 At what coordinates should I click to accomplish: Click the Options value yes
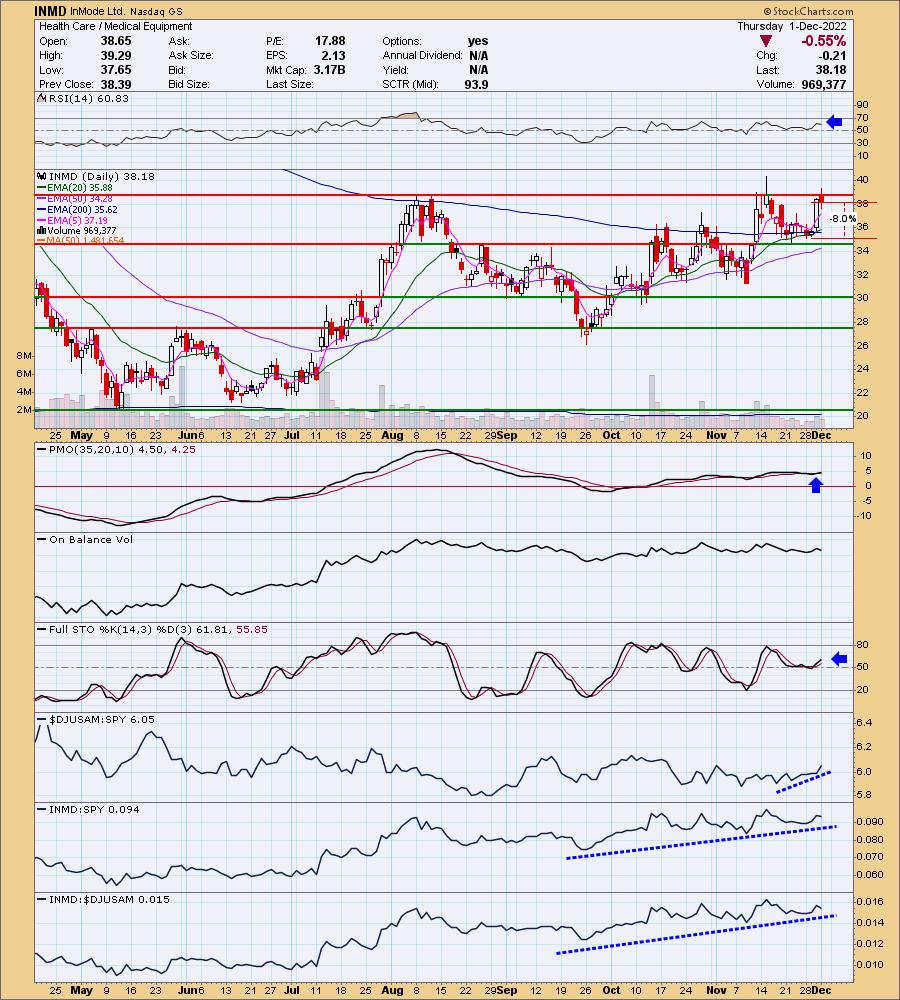pos(478,41)
